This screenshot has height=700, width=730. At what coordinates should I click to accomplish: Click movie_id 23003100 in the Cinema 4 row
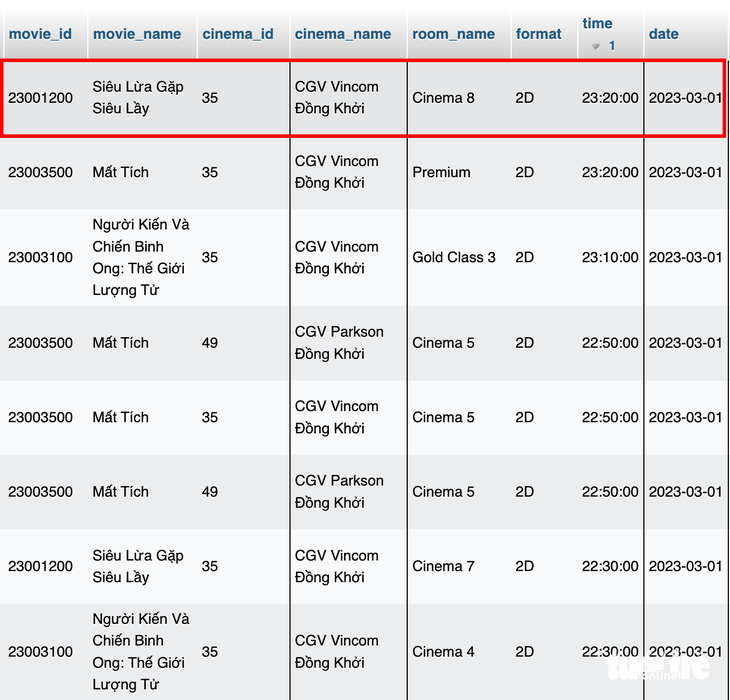click(x=41, y=652)
